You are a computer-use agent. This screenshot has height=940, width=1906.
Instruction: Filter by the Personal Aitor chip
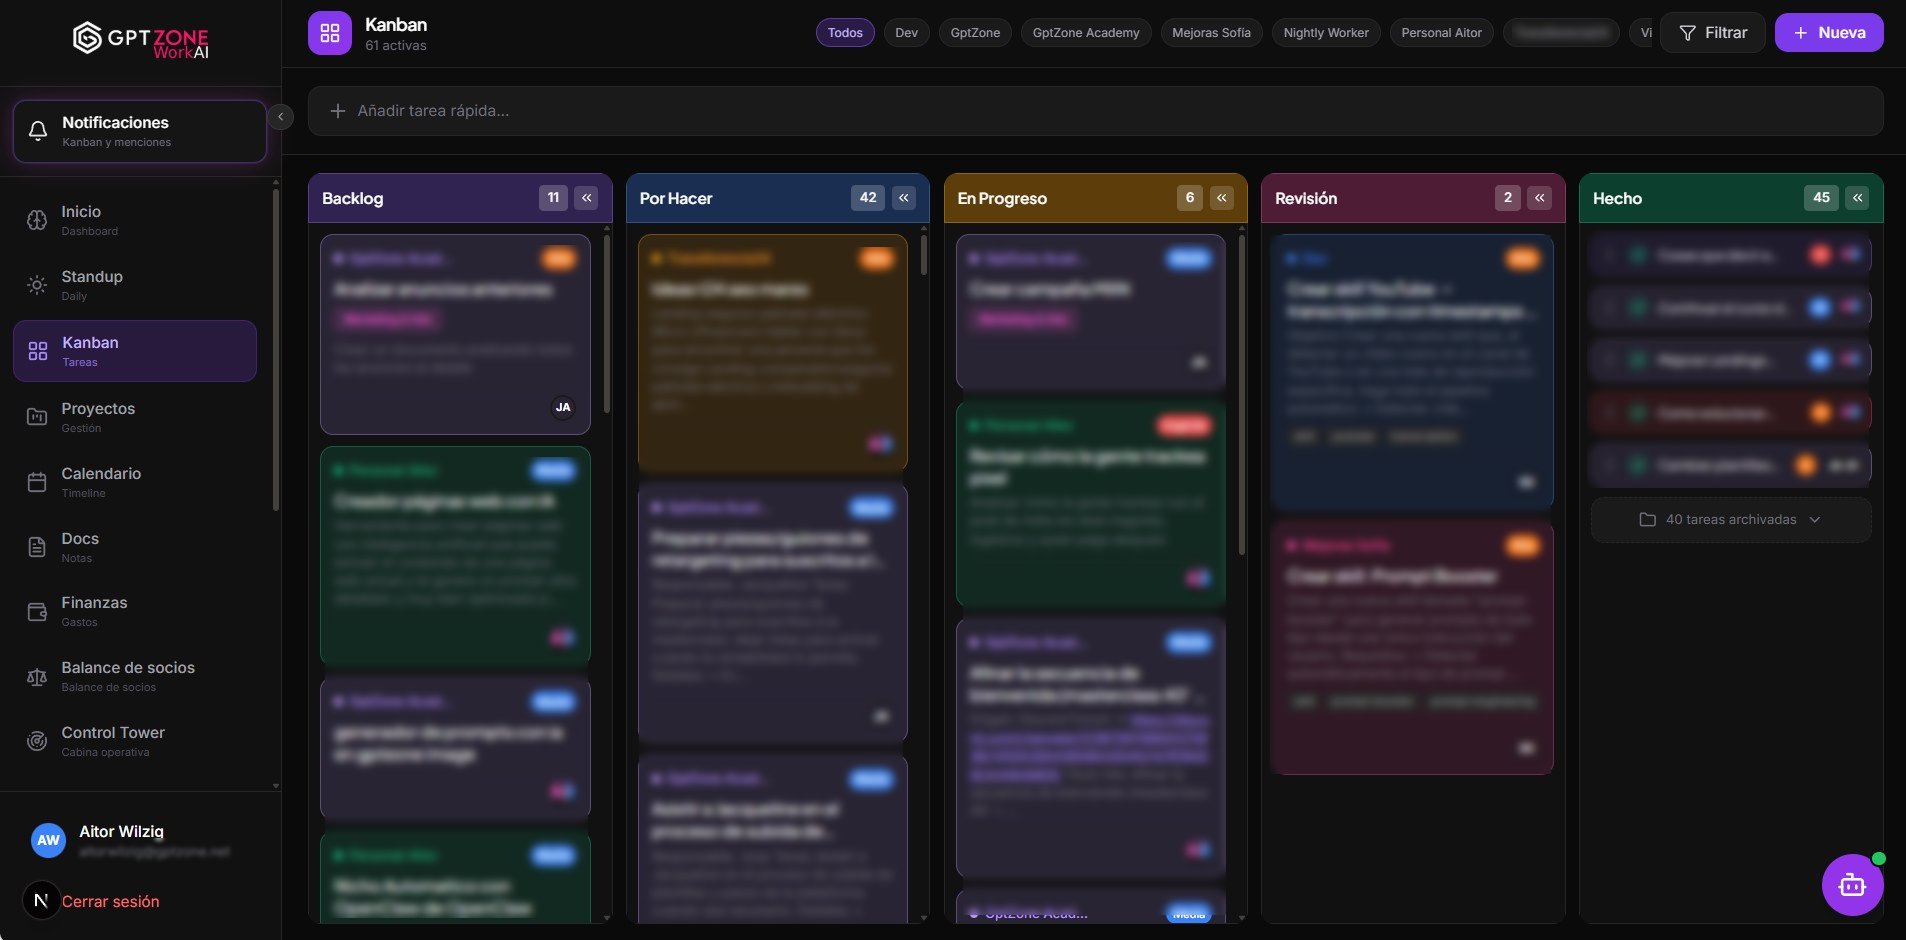point(1442,33)
